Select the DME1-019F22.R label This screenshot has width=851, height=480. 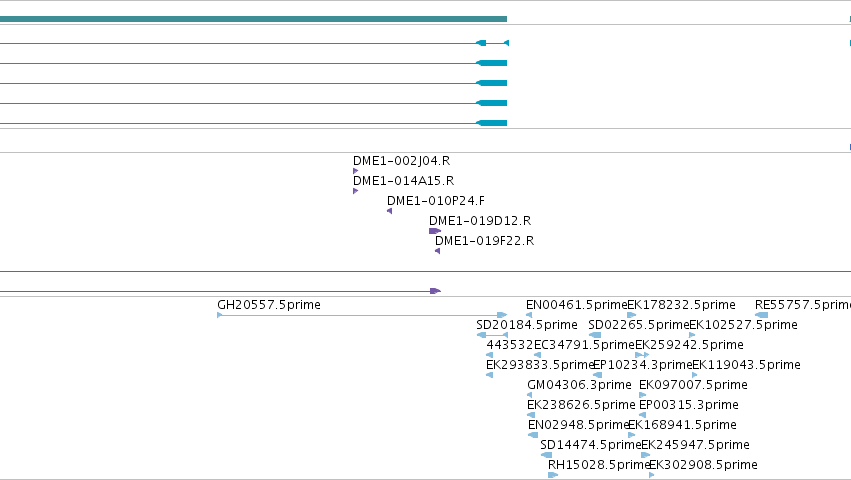click(x=485, y=241)
